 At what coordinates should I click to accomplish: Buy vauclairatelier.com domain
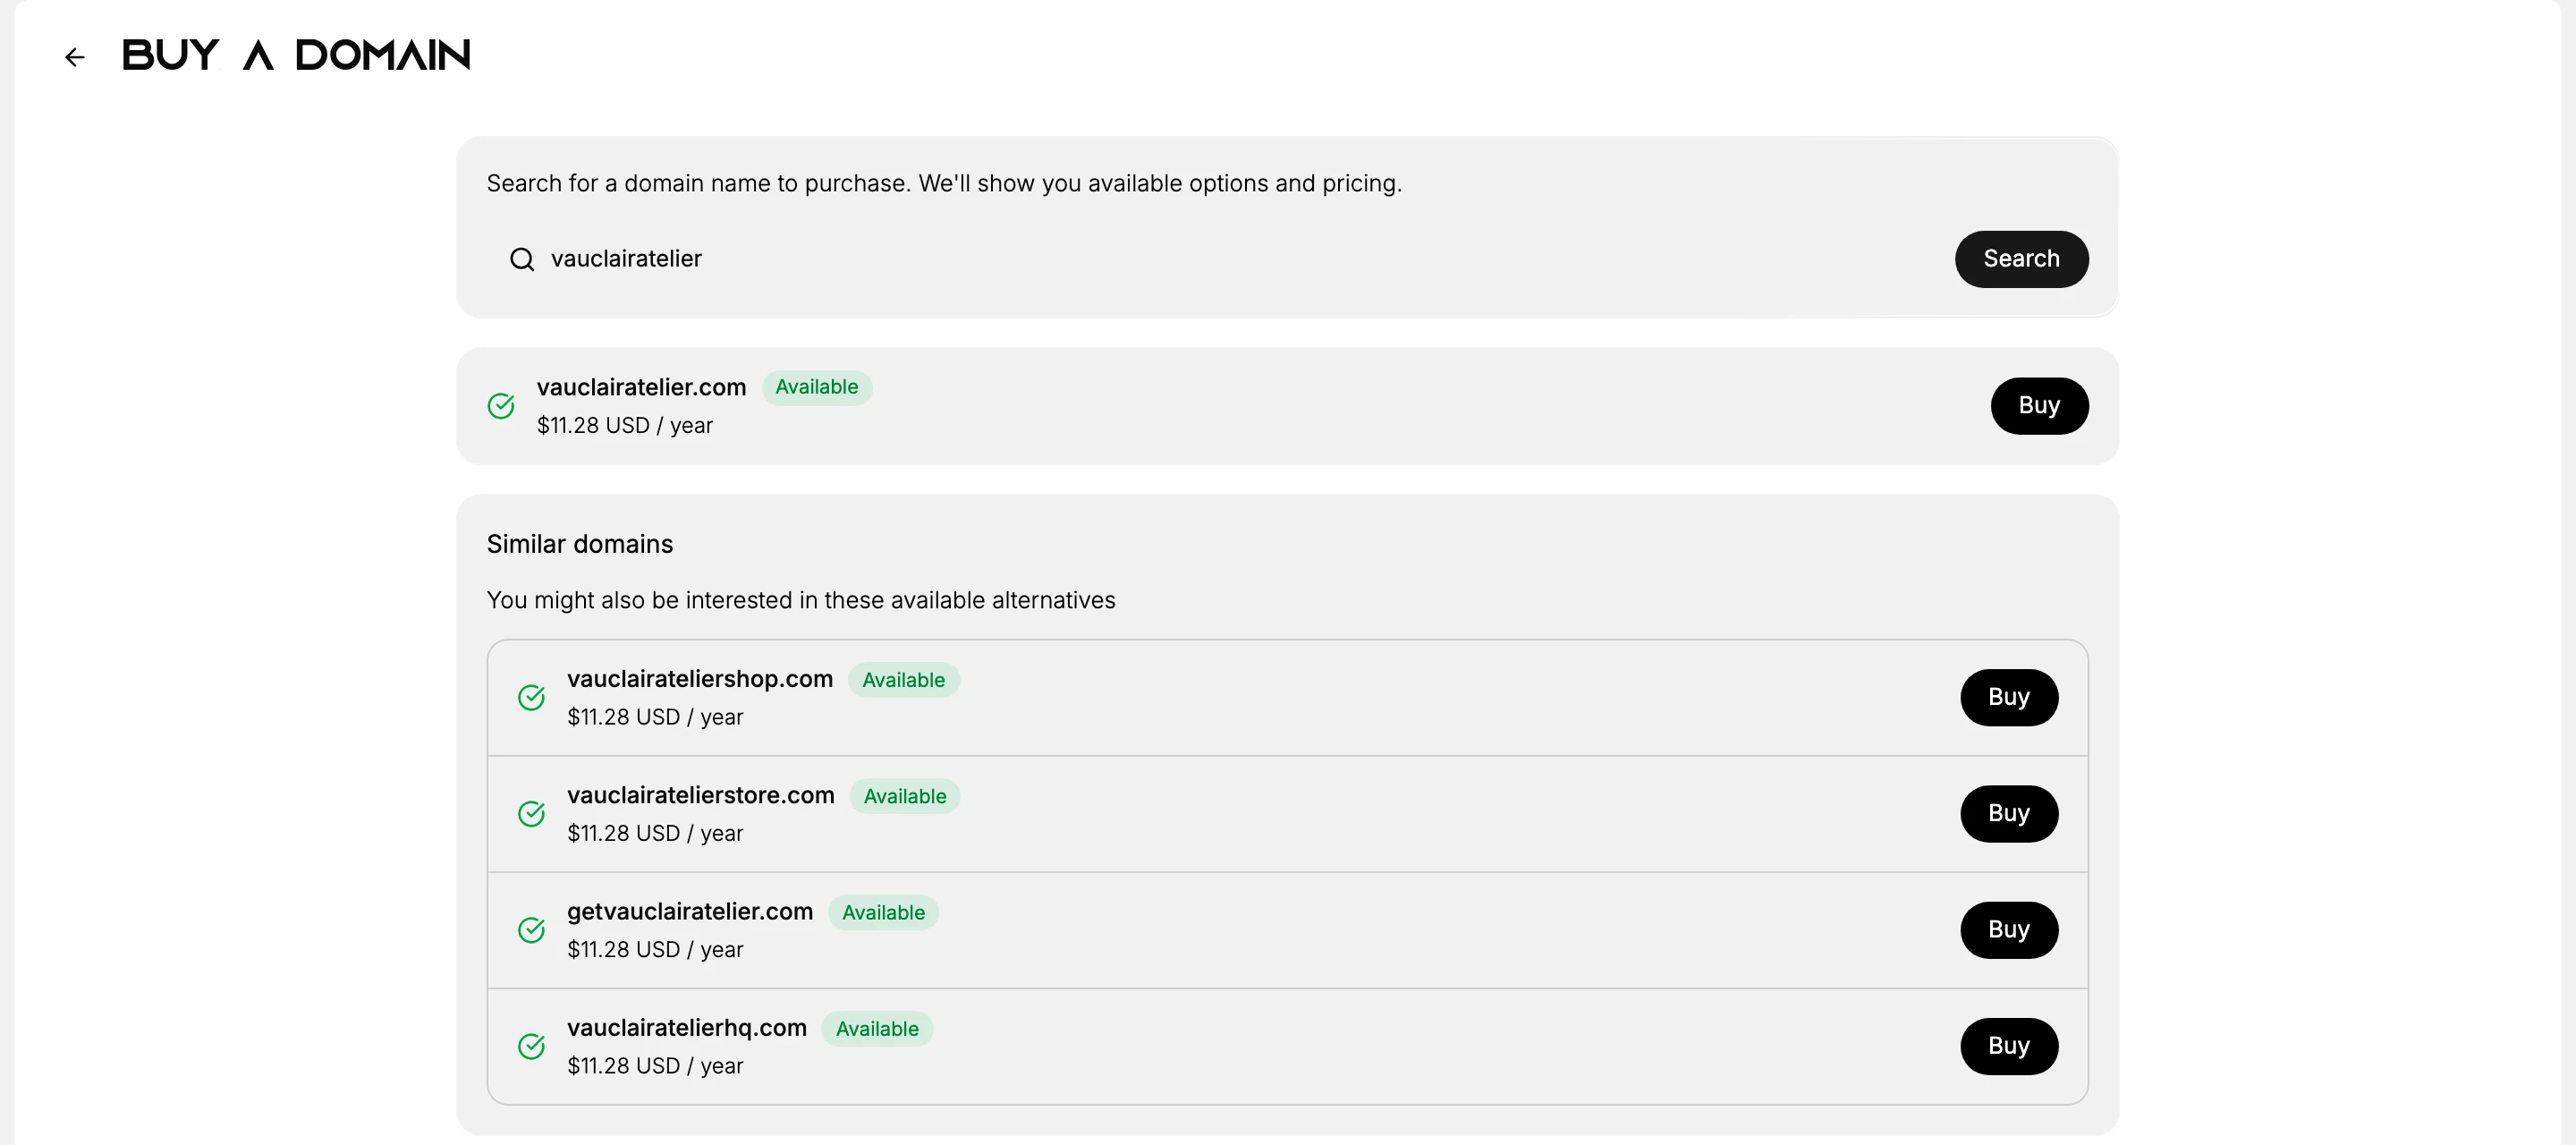tap(2039, 406)
